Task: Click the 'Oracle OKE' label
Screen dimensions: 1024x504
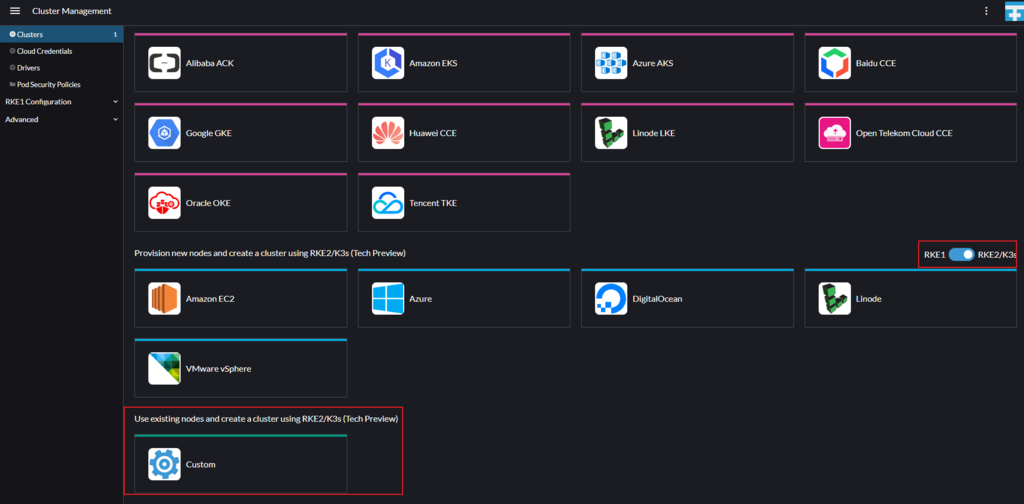Action: pos(208,203)
